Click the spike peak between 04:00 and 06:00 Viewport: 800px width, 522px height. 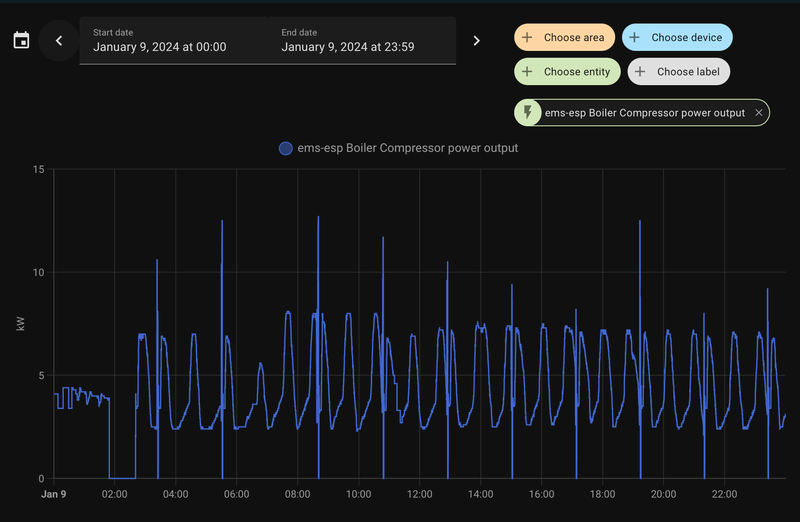click(222, 221)
